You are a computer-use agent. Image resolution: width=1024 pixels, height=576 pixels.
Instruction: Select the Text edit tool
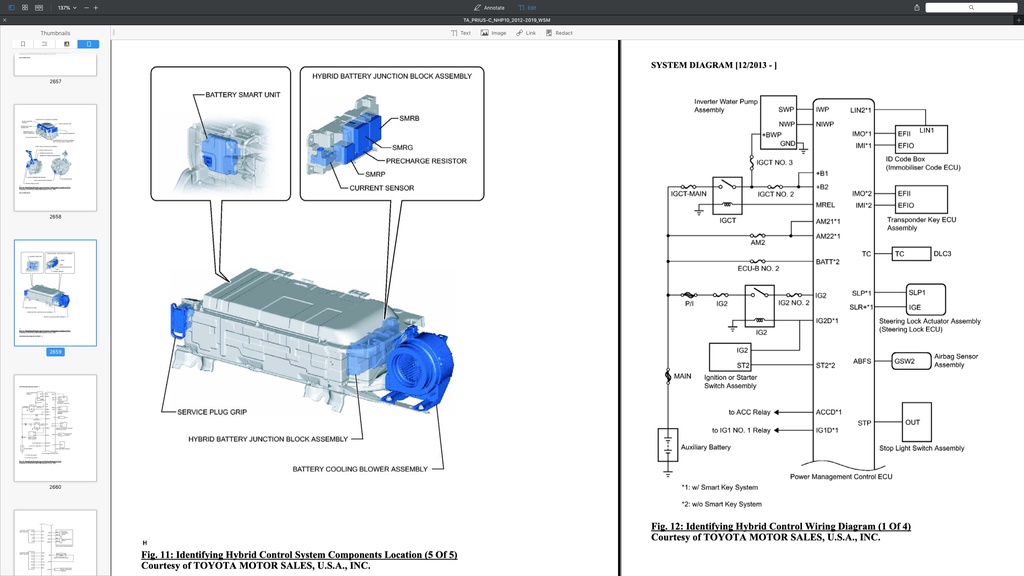click(x=460, y=33)
